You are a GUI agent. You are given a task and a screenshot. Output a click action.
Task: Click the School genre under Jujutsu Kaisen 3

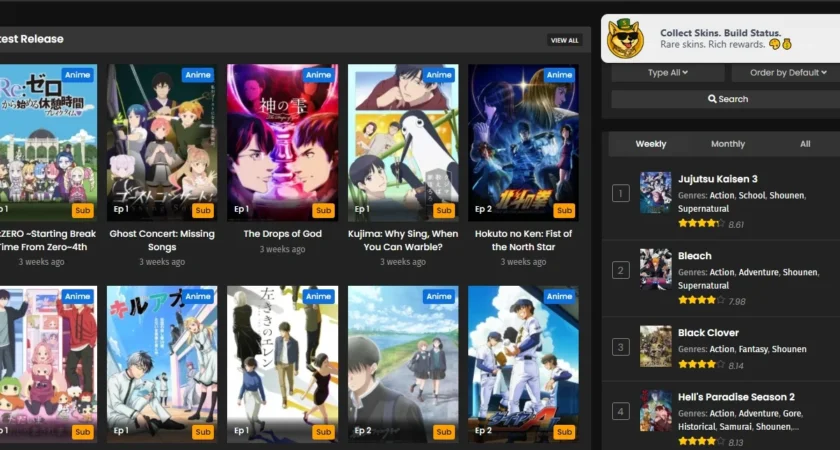coord(752,196)
